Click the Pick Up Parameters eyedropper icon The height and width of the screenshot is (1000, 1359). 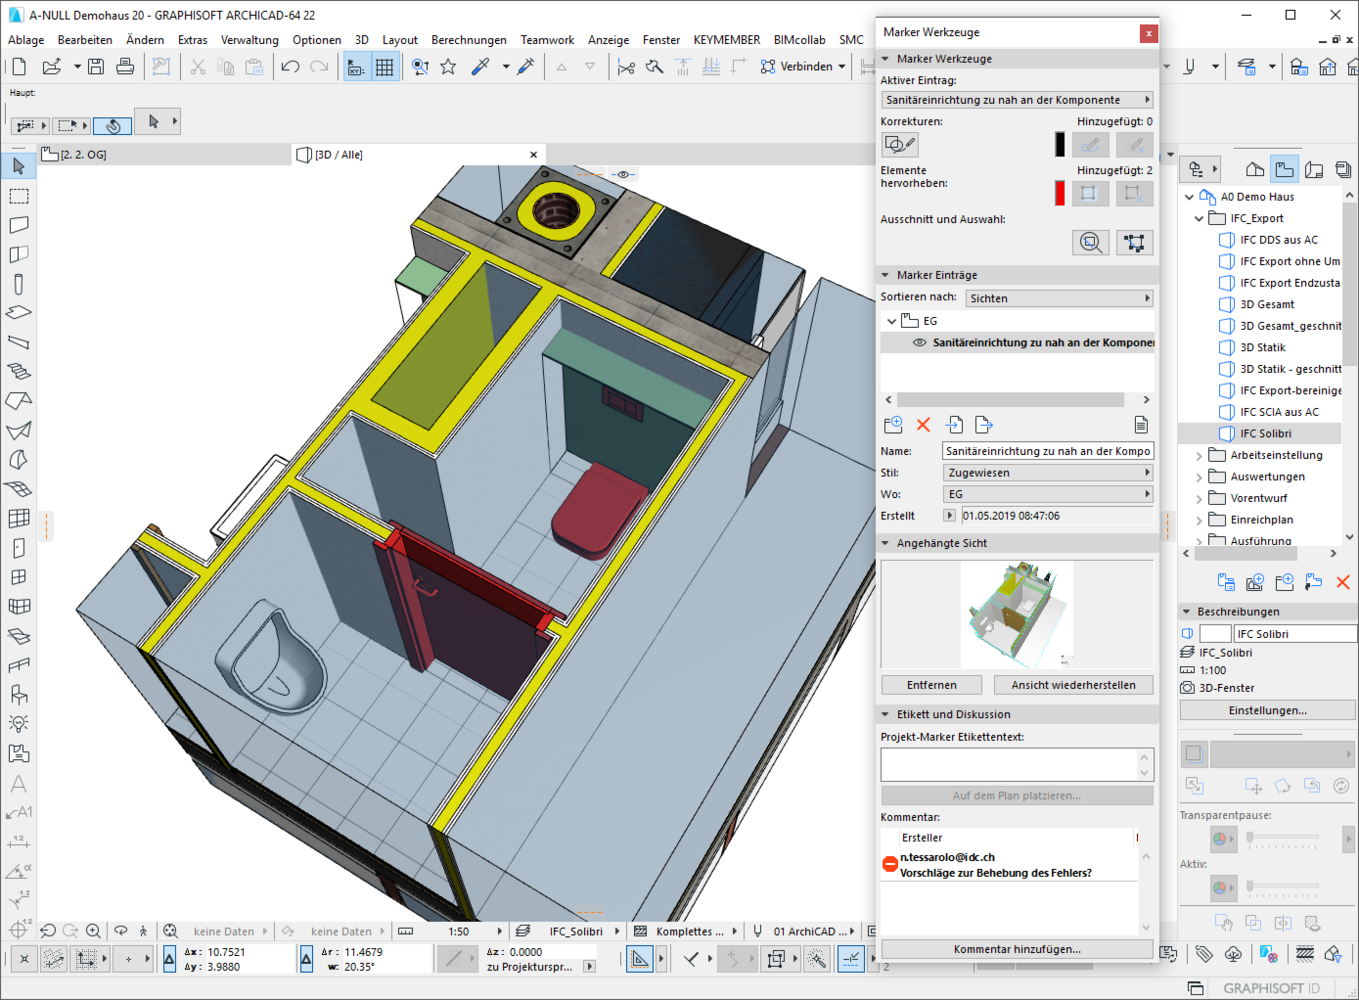coord(481,67)
